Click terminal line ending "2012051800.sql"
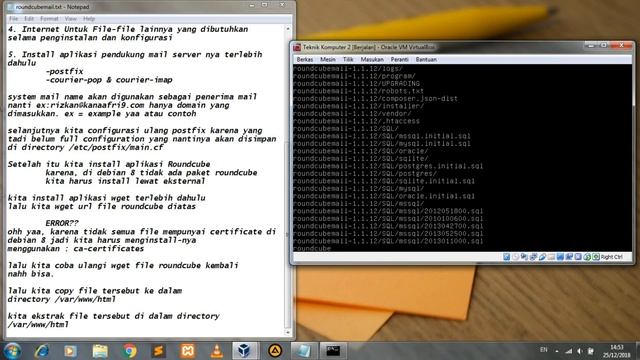The width and height of the screenshot is (640, 360). [388, 211]
